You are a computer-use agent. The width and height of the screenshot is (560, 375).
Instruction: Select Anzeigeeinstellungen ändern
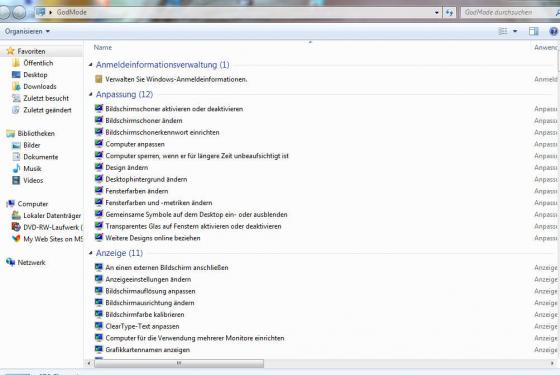coord(148,279)
